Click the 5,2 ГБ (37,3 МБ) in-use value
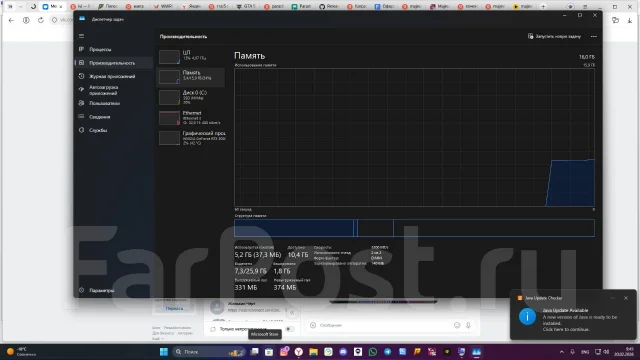Screen dimensions: 640x360 click(x=258, y=255)
